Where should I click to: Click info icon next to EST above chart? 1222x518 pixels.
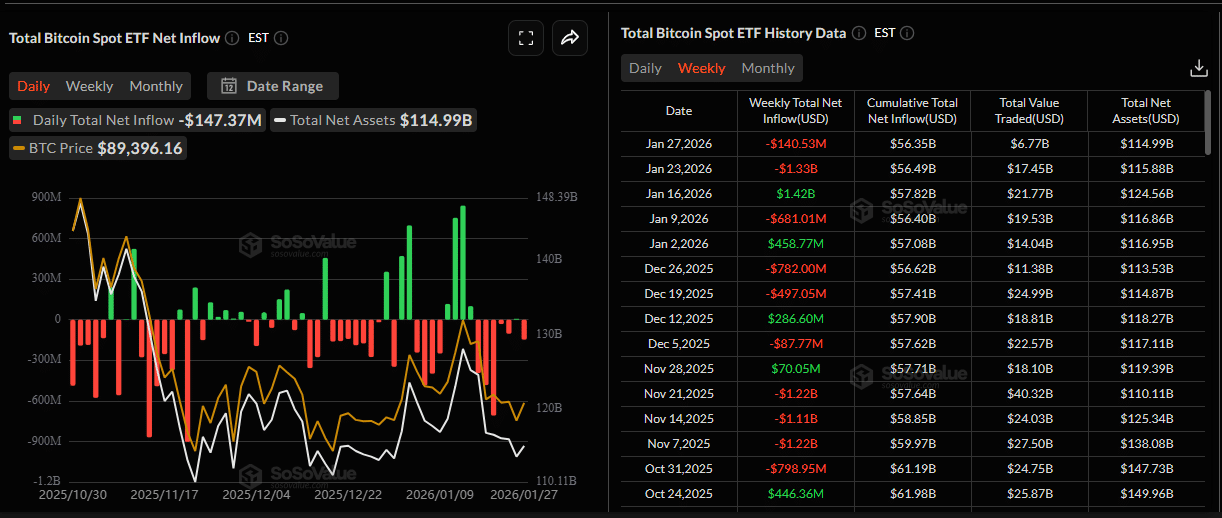tap(281, 38)
